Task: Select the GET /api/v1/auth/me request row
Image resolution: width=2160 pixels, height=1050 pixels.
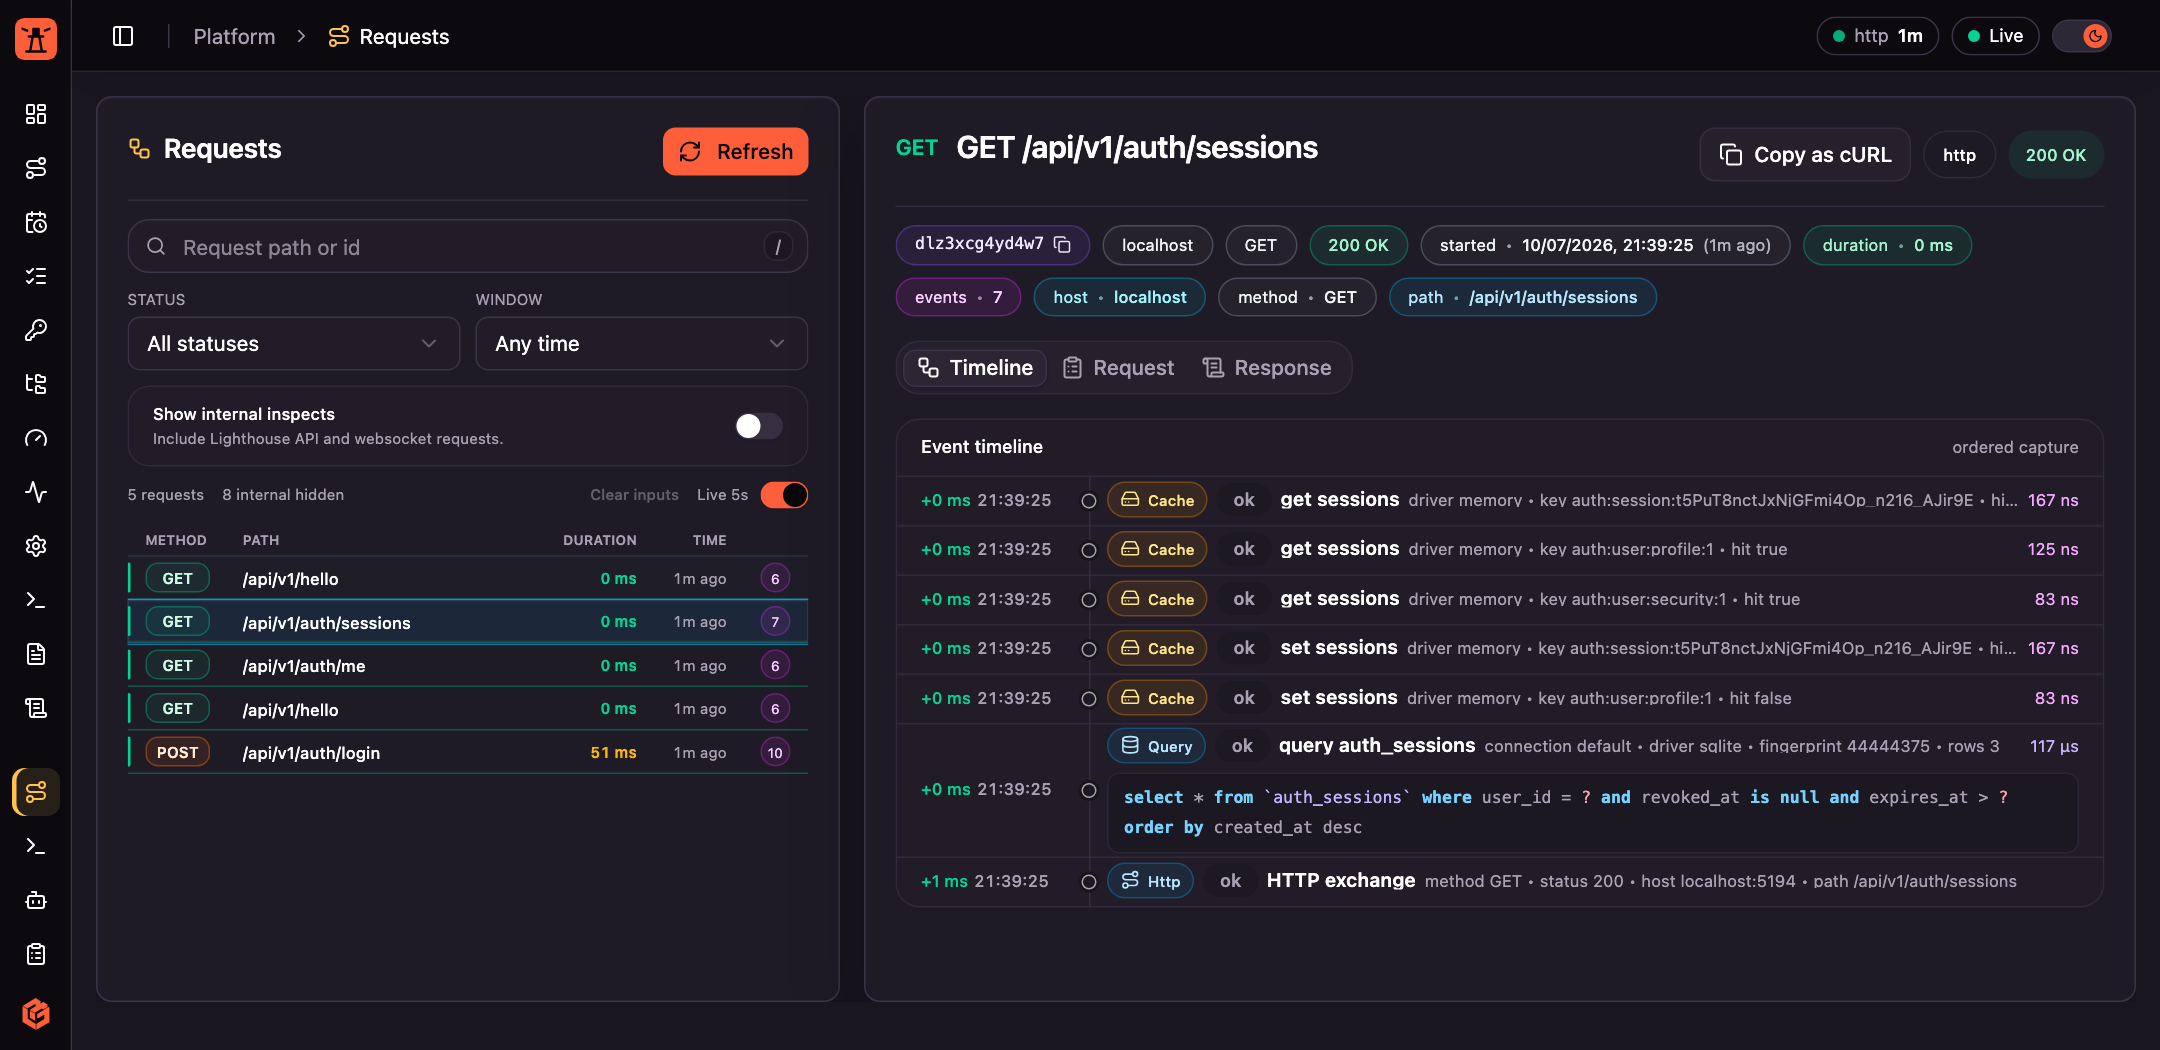Action: [468, 665]
